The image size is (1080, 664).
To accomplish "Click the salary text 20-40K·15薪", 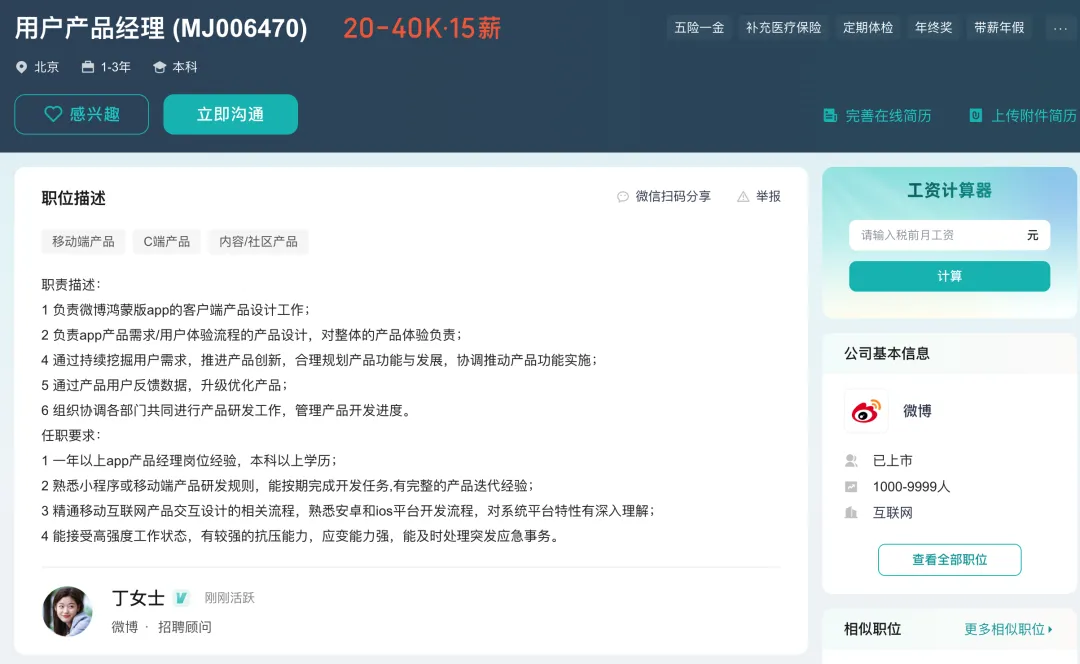I will click(x=422, y=28).
